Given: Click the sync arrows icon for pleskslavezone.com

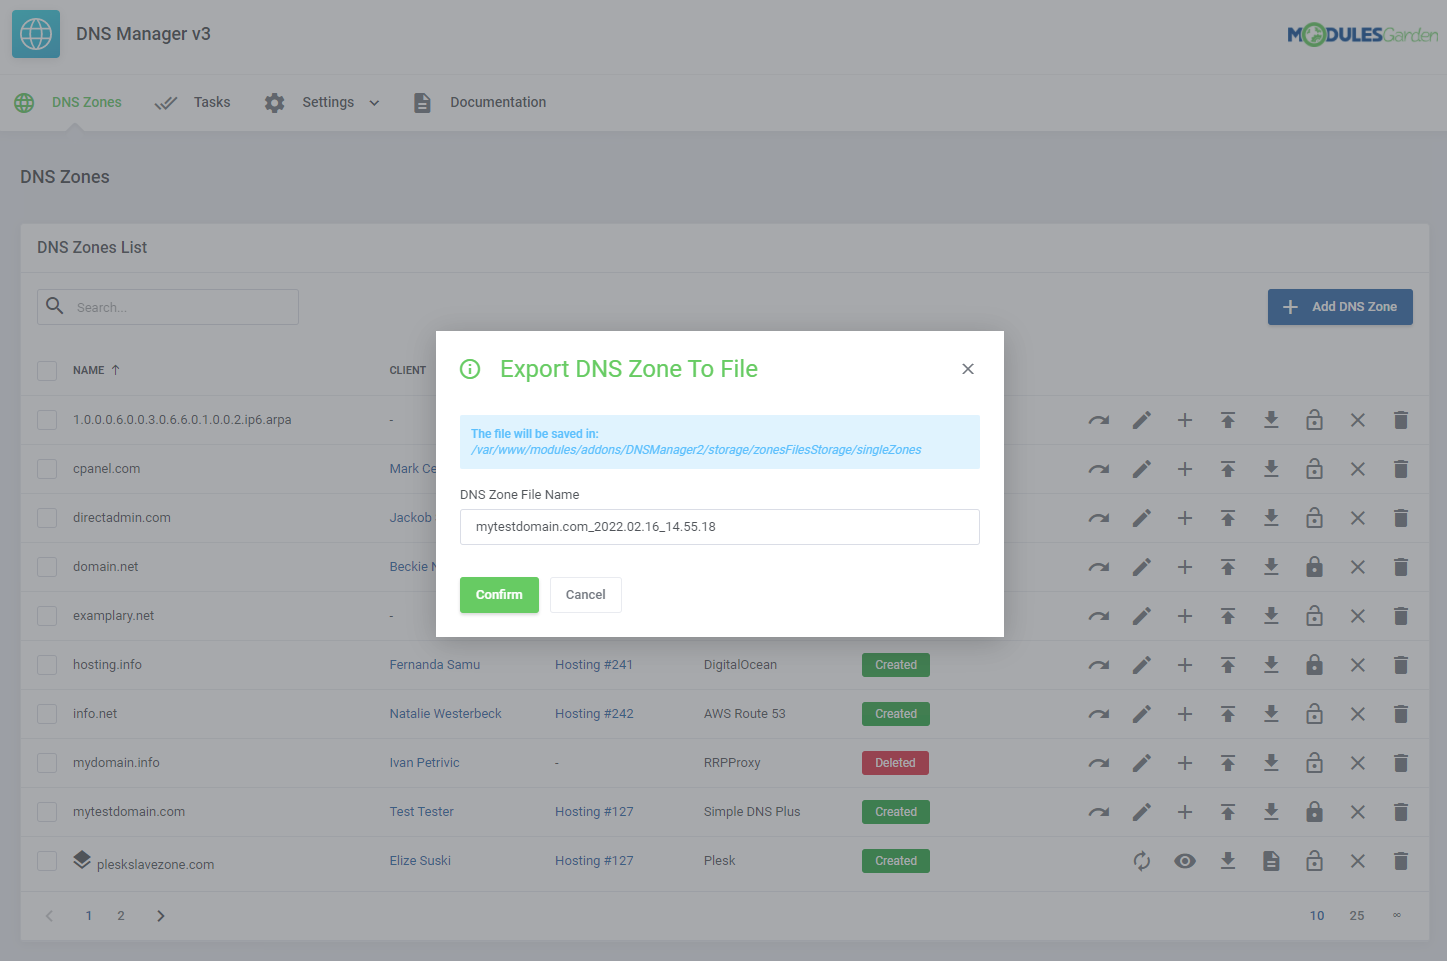Looking at the screenshot, I should point(1141,861).
